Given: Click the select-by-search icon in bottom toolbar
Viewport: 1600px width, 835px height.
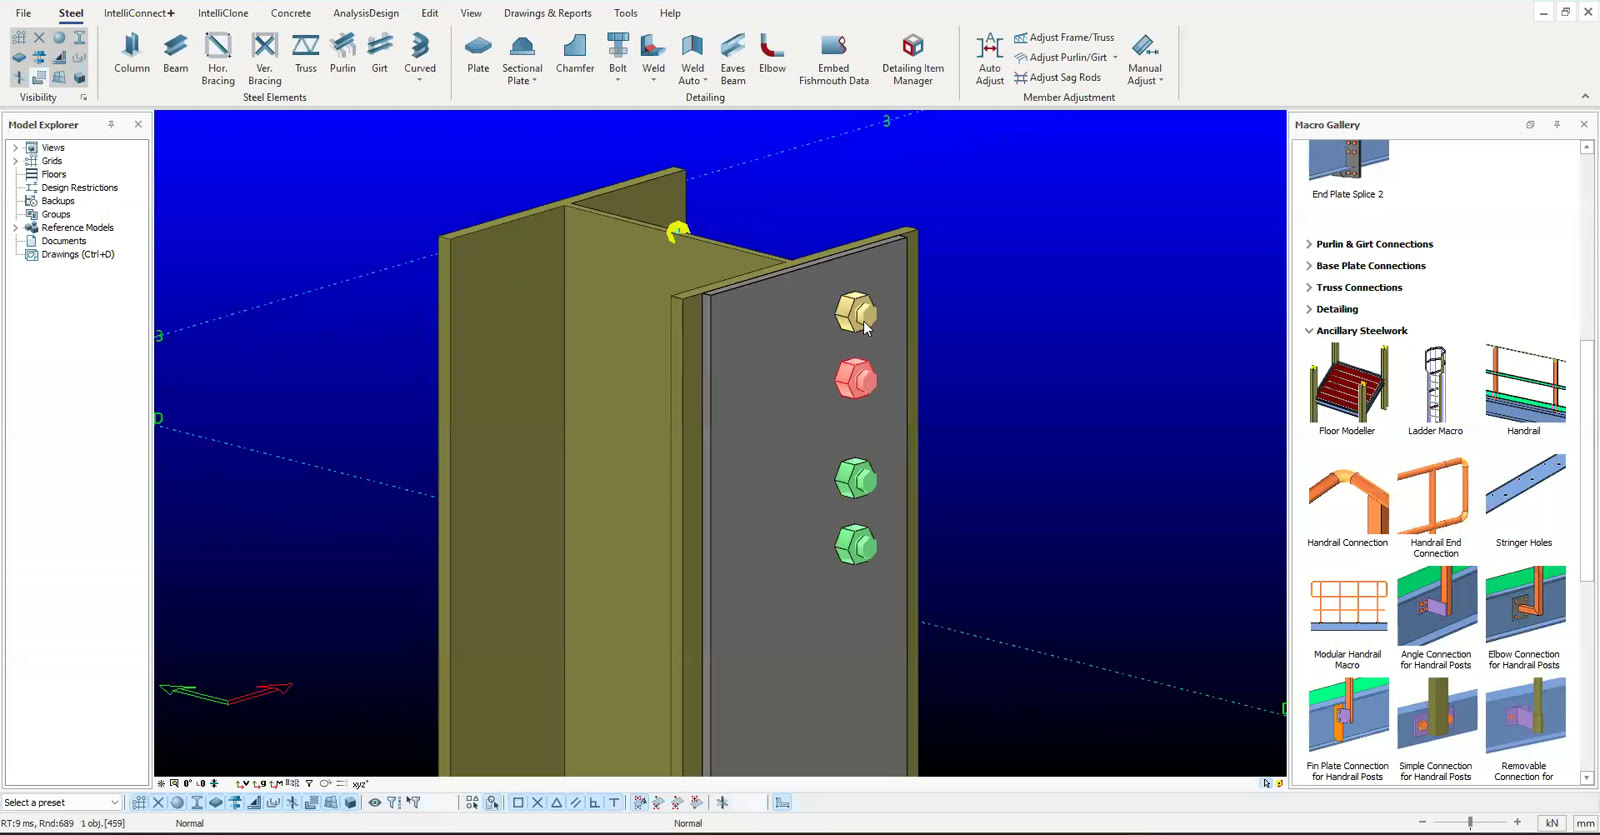Looking at the screenshot, I should pos(492,802).
